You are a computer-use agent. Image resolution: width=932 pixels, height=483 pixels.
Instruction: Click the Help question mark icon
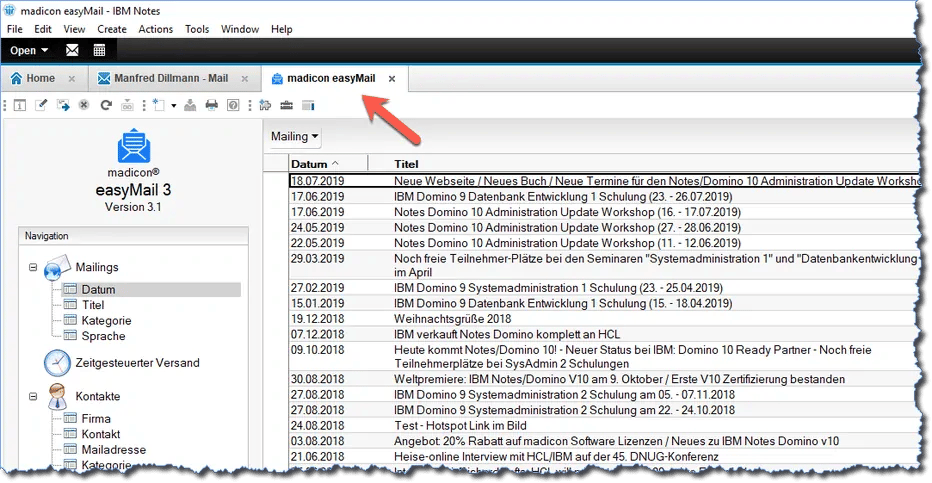234,105
